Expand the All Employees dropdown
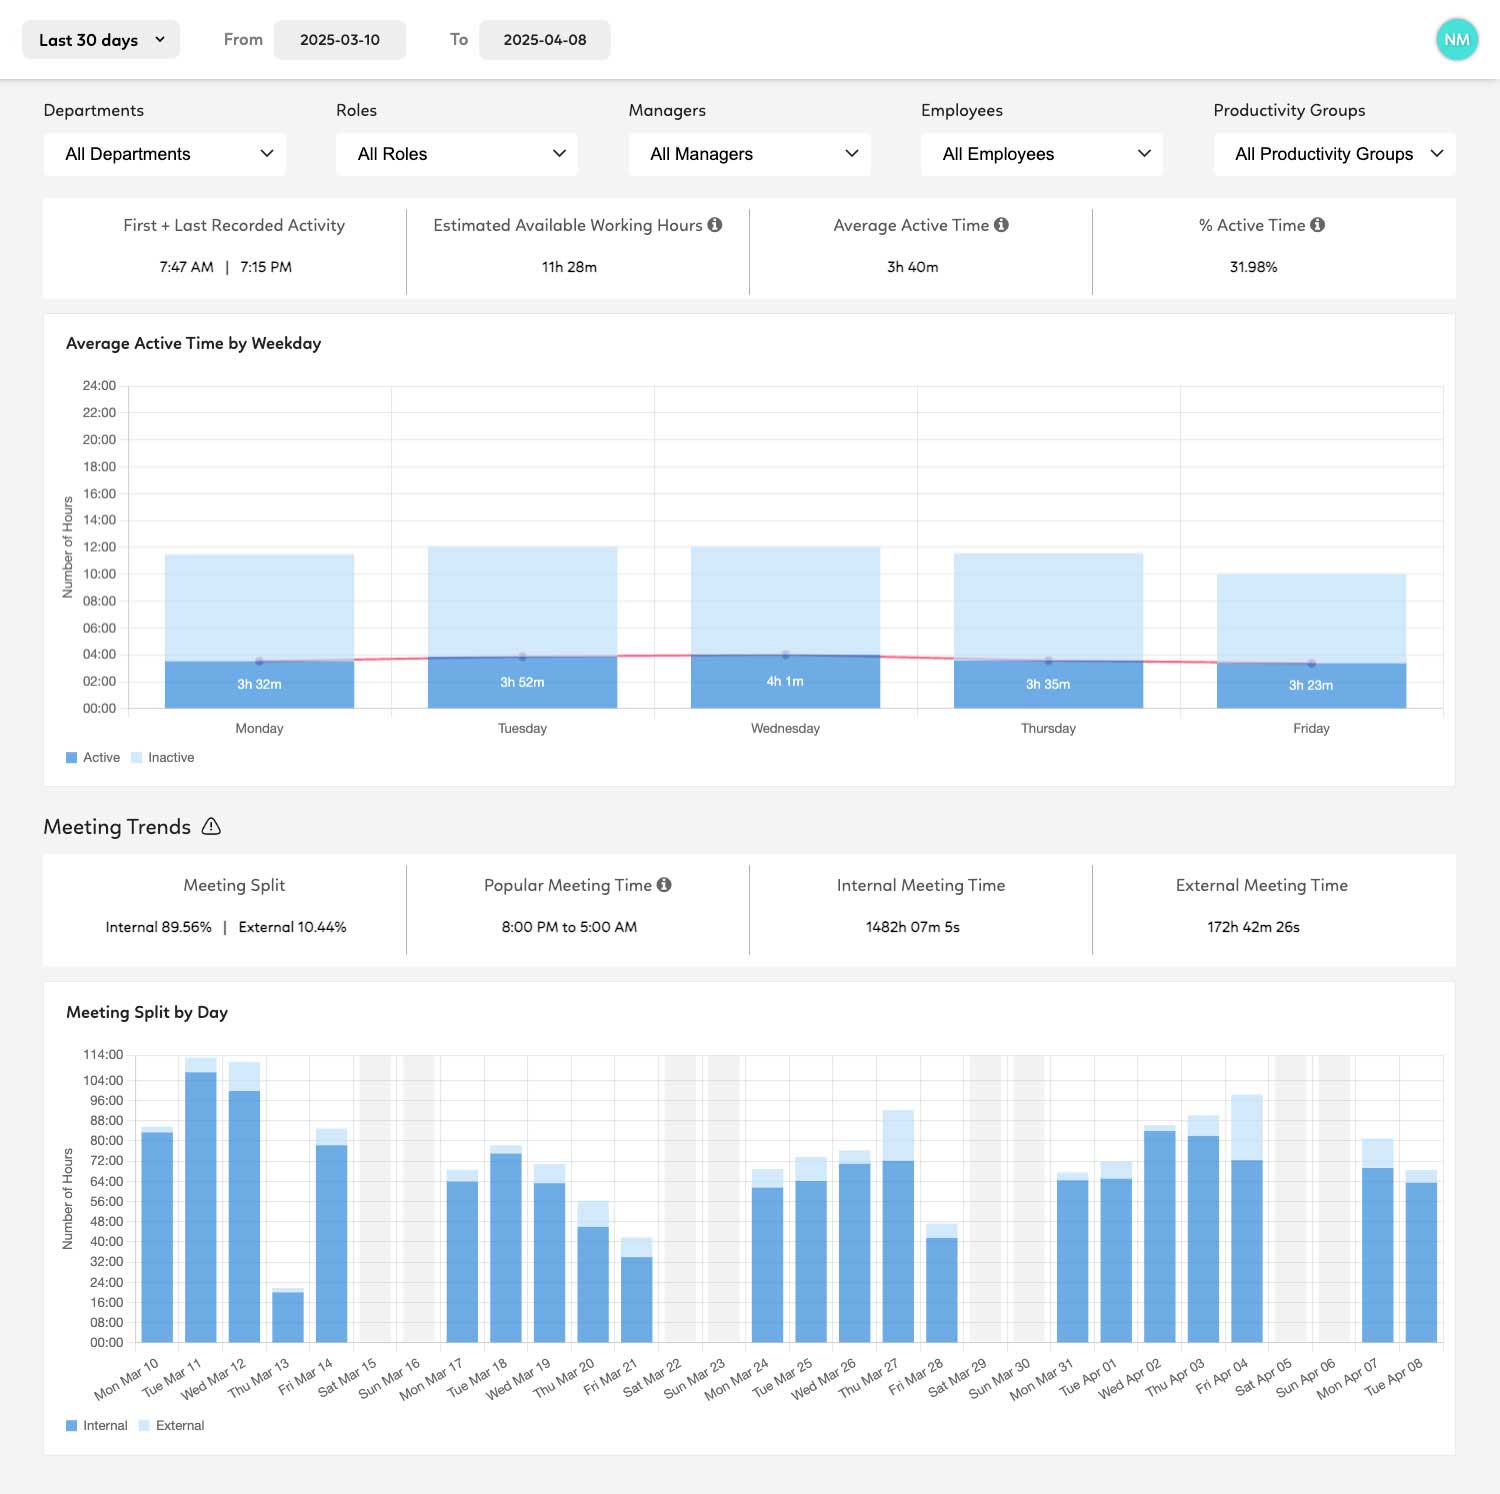 point(1041,154)
